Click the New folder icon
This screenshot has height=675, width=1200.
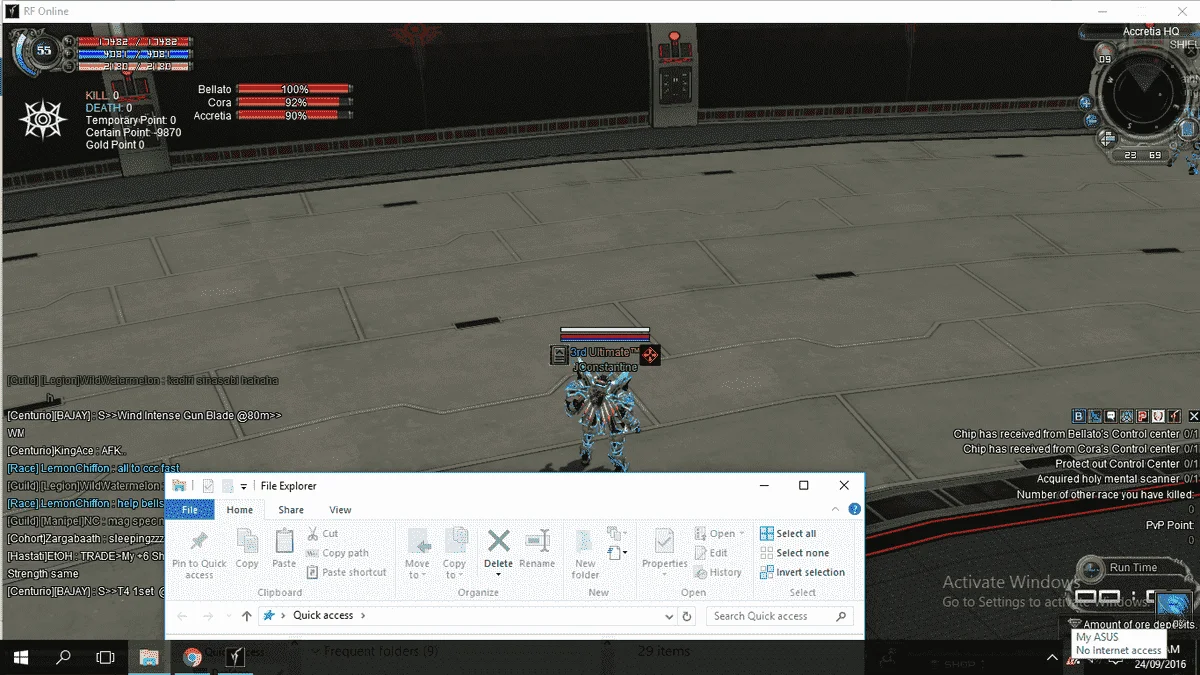click(586, 541)
